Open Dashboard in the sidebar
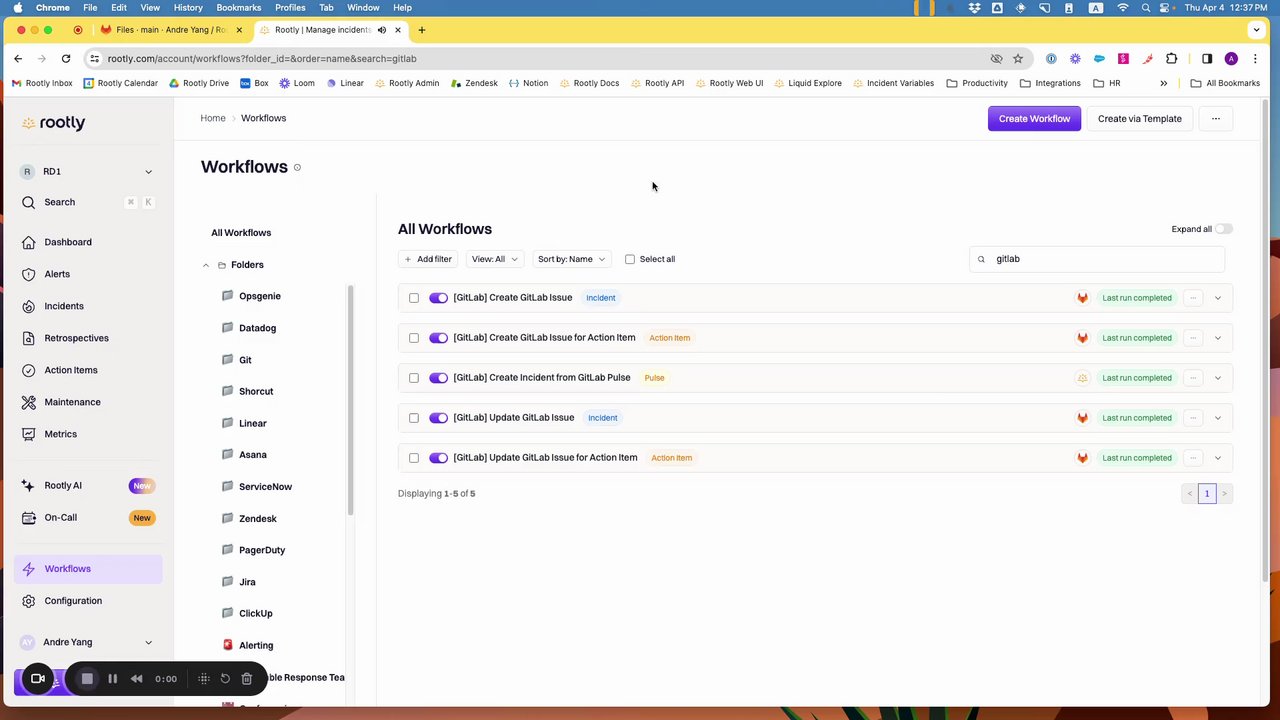 coord(68,242)
